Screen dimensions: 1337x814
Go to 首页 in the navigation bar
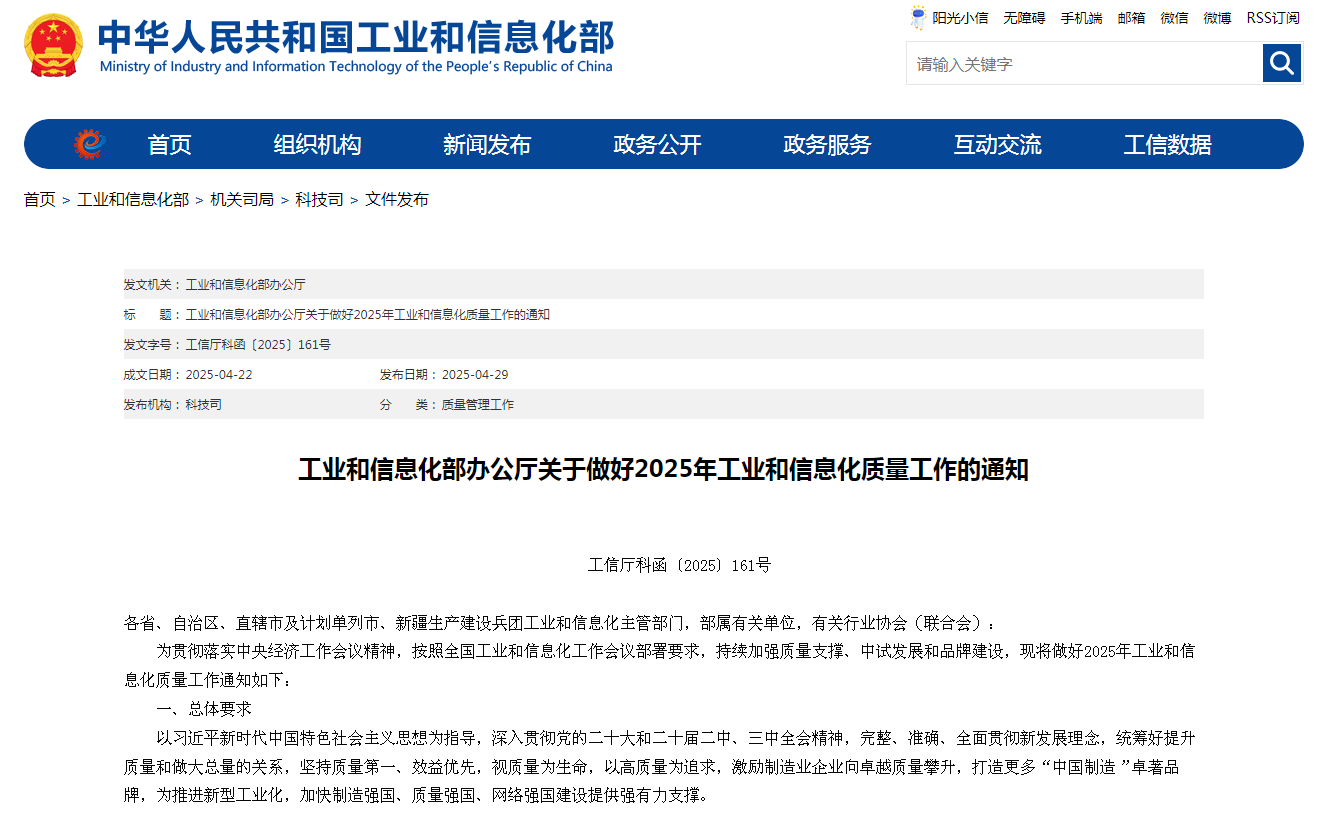[x=169, y=144]
